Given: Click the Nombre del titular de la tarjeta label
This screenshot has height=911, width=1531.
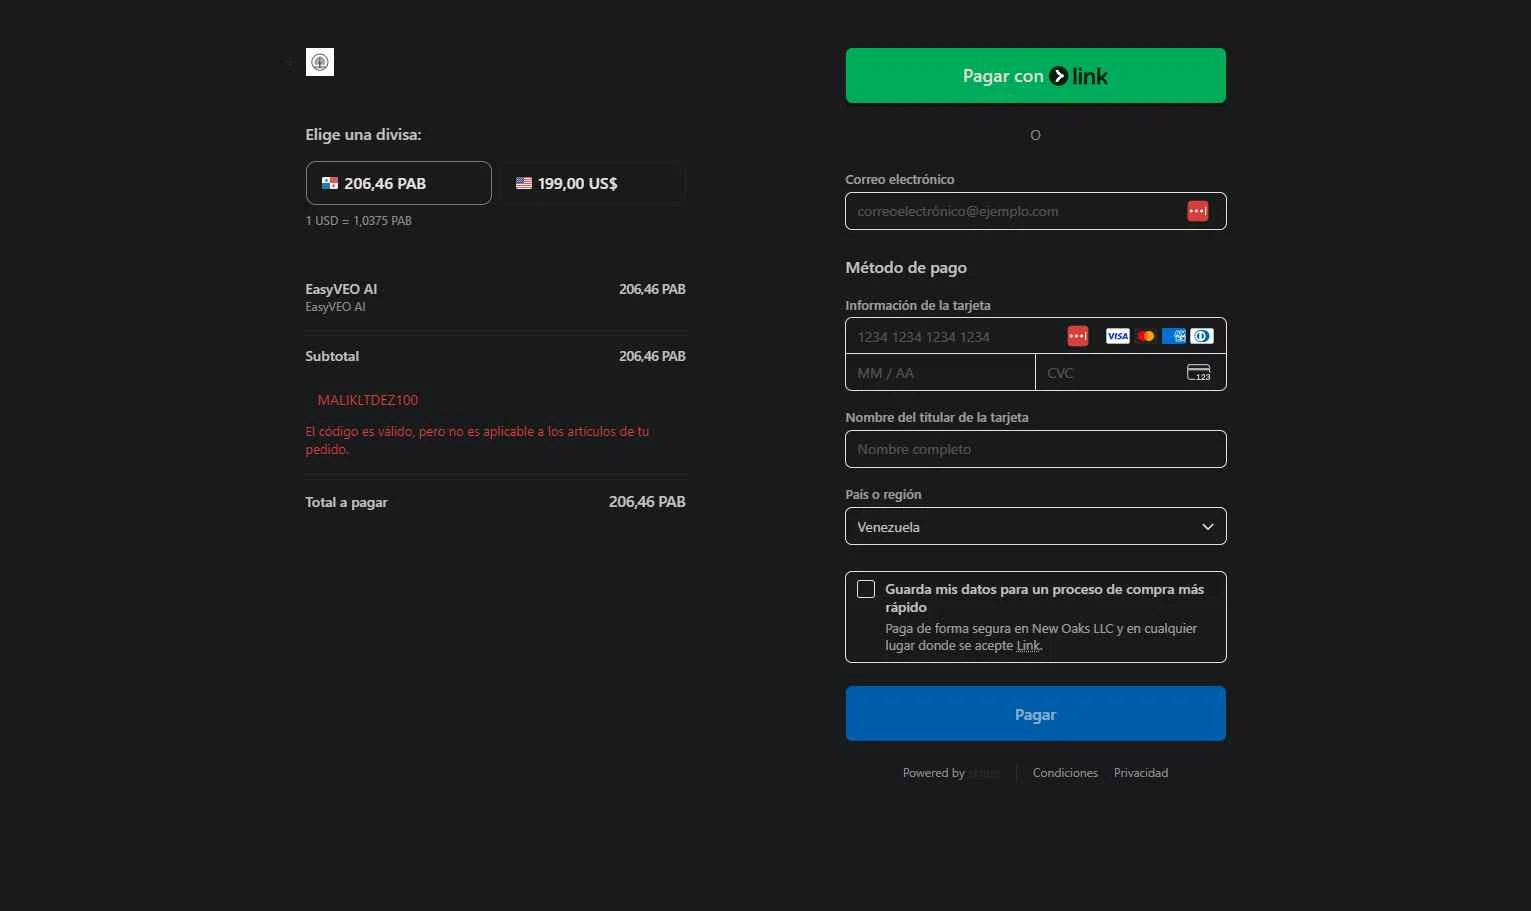Looking at the screenshot, I should pyautogui.click(x=937, y=417).
